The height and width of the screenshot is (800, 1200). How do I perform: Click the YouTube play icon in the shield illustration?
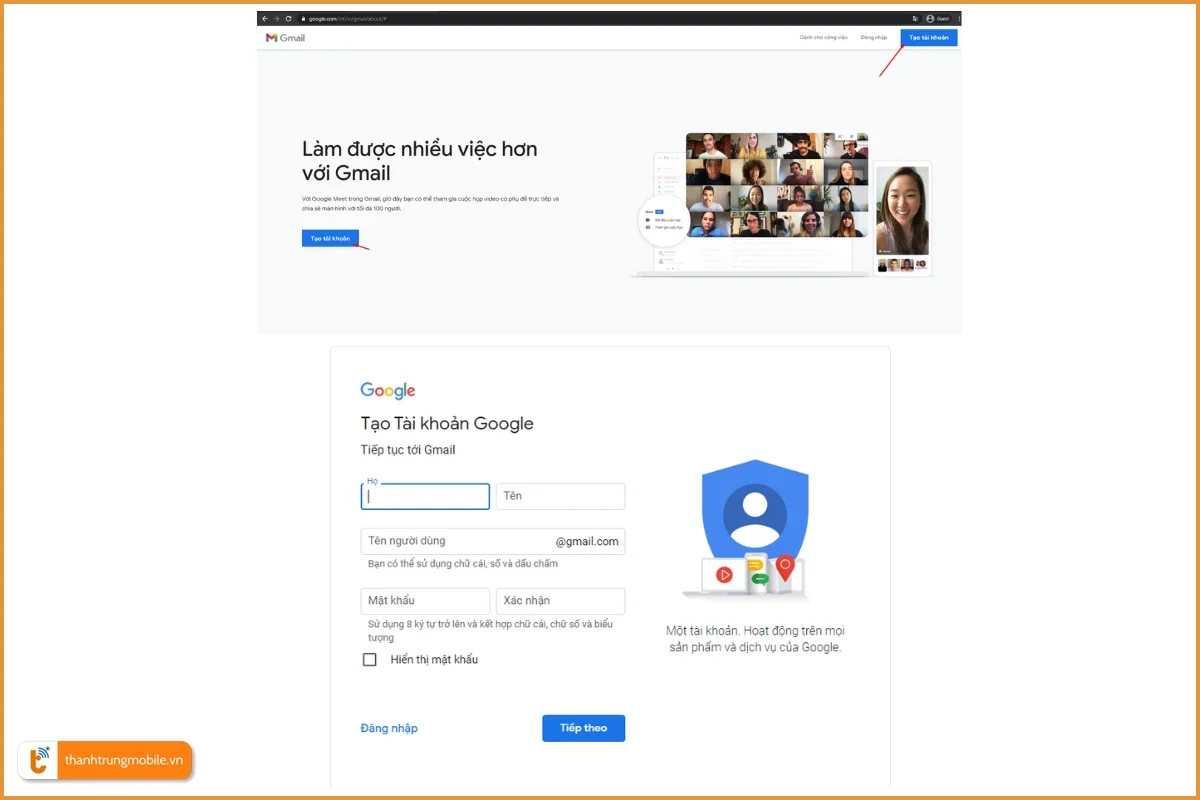tap(724, 574)
